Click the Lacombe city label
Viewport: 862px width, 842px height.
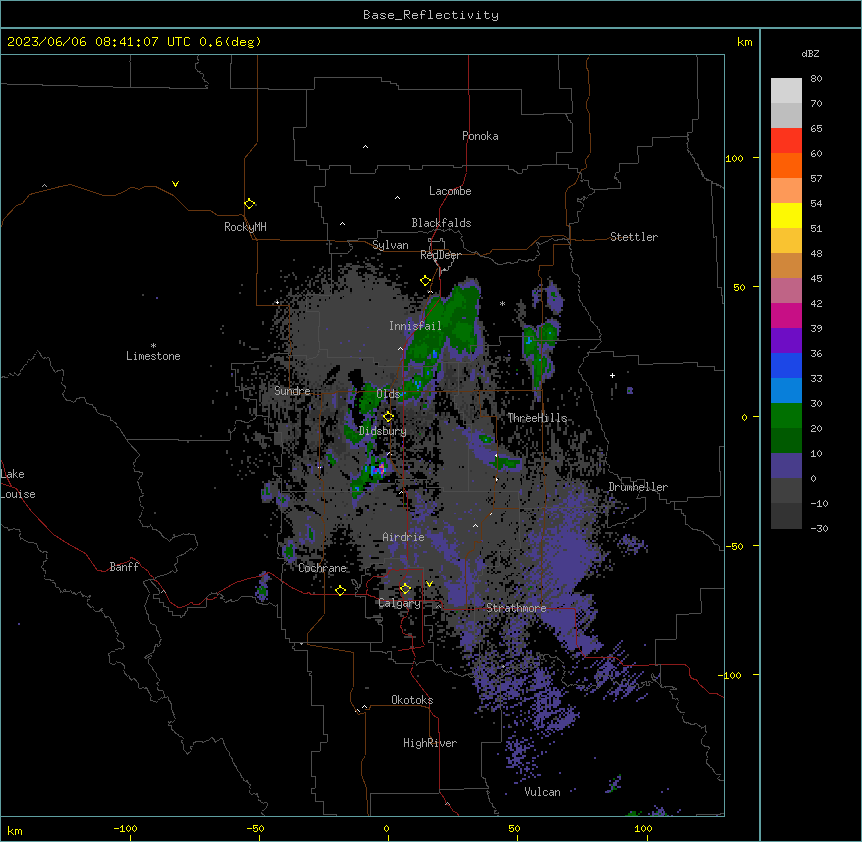pos(450,191)
